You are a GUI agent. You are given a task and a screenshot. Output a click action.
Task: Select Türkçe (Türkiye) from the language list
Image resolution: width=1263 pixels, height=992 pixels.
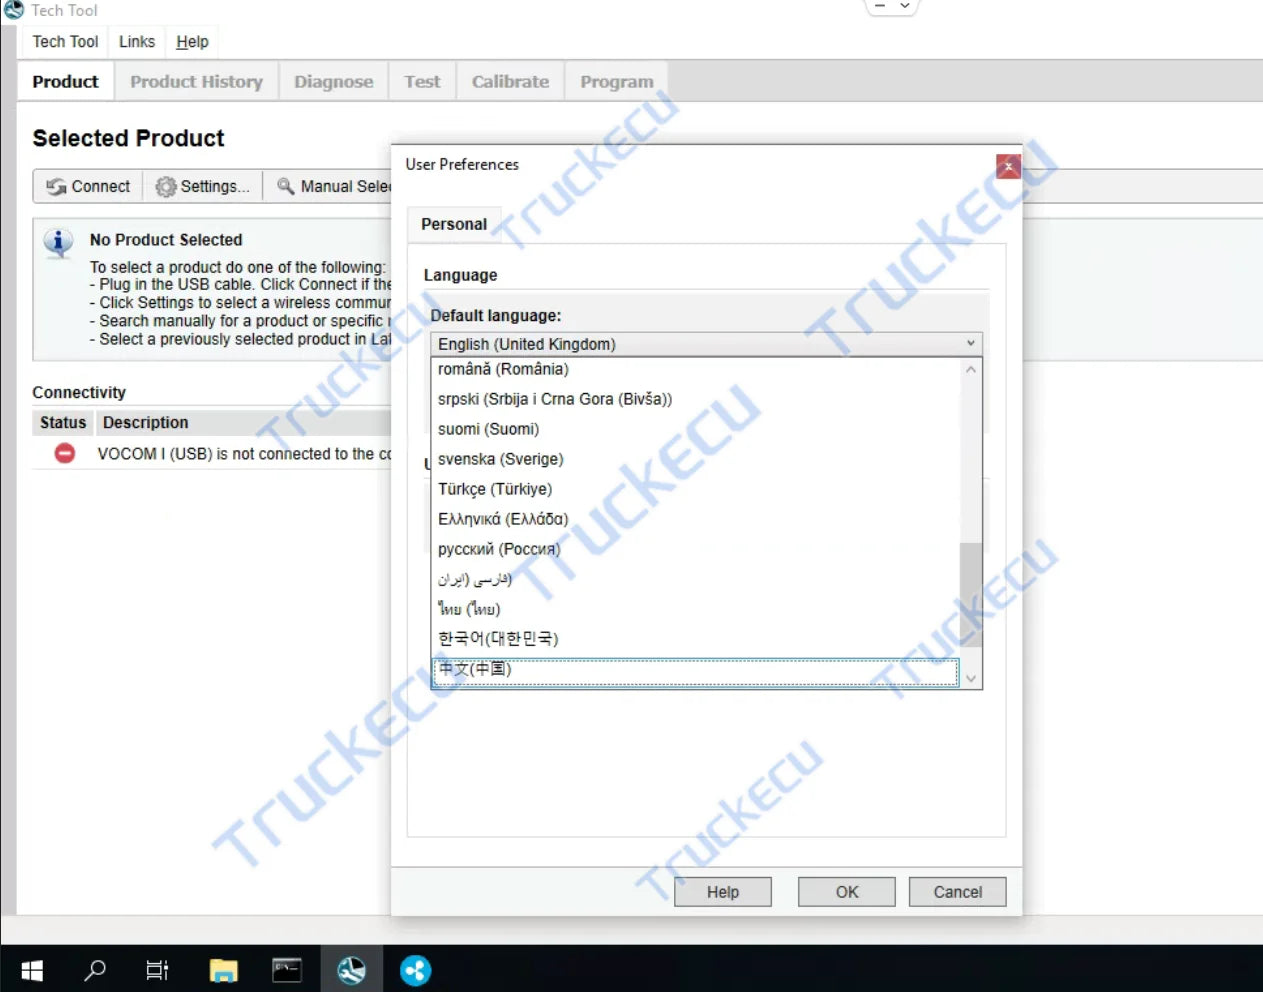(x=495, y=489)
